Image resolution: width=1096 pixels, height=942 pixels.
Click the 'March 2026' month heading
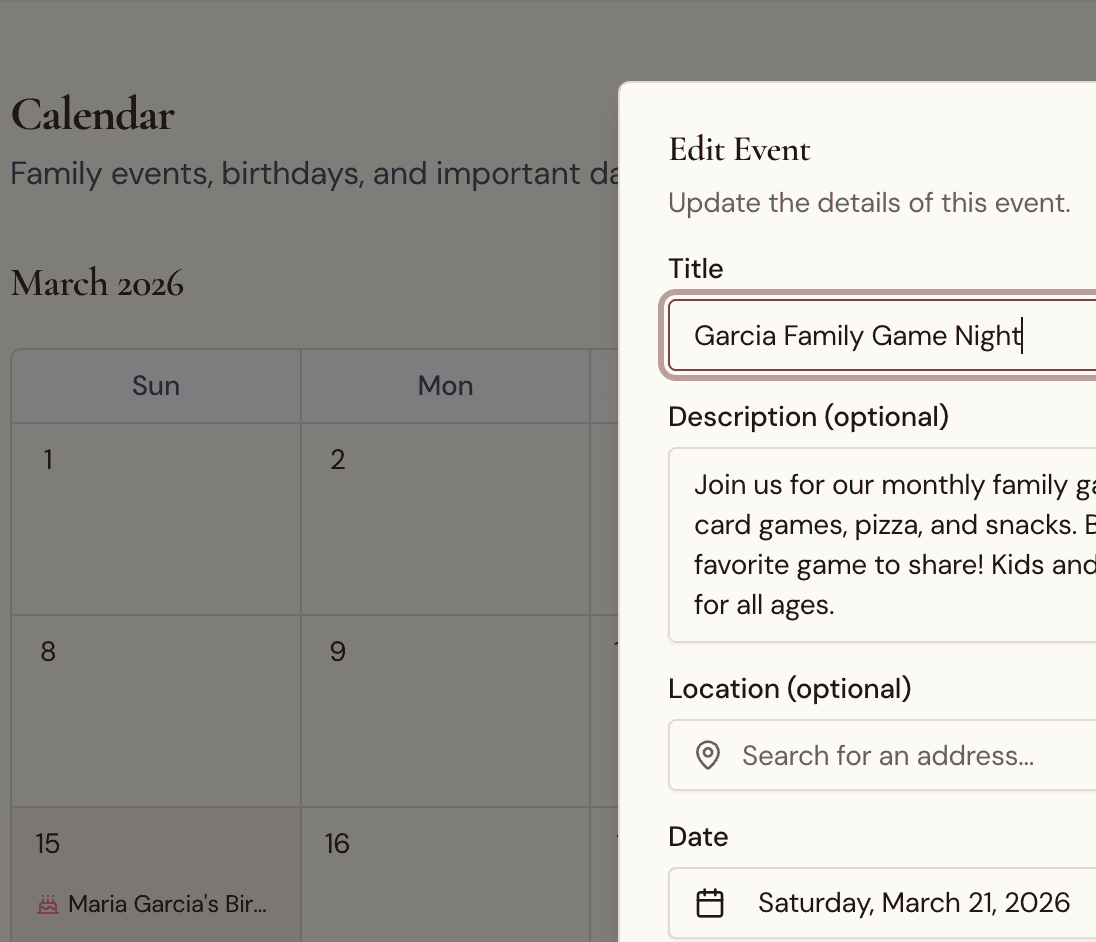click(x=97, y=284)
